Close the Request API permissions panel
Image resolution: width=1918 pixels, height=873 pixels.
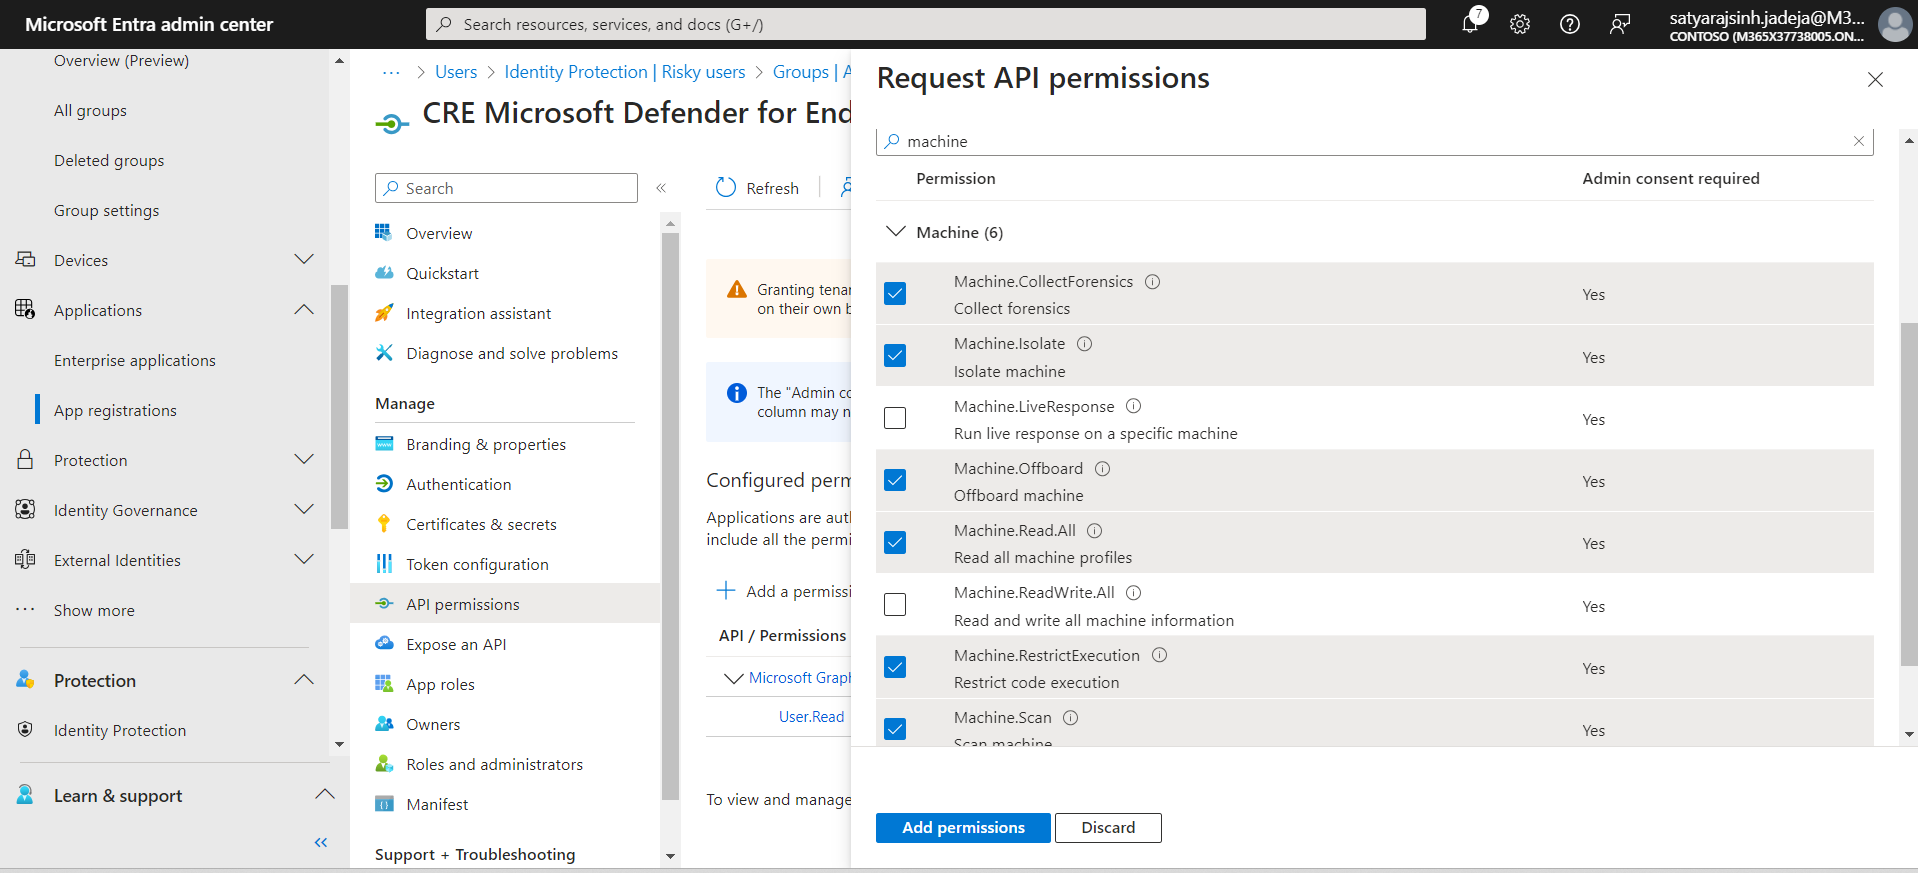1875,80
